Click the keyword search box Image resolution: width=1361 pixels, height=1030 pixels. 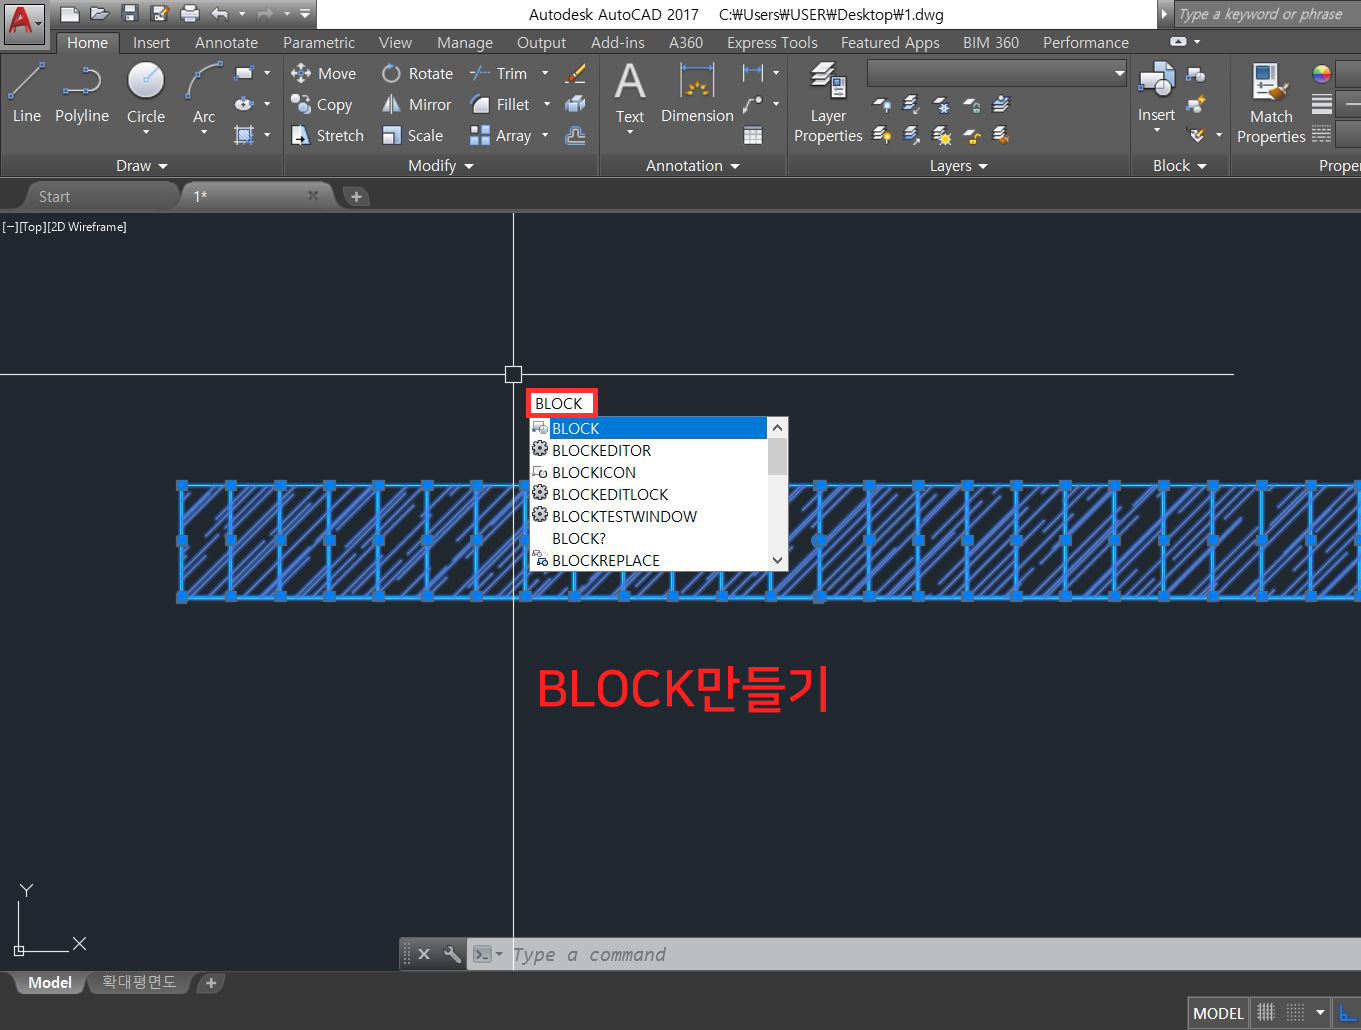click(1266, 14)
